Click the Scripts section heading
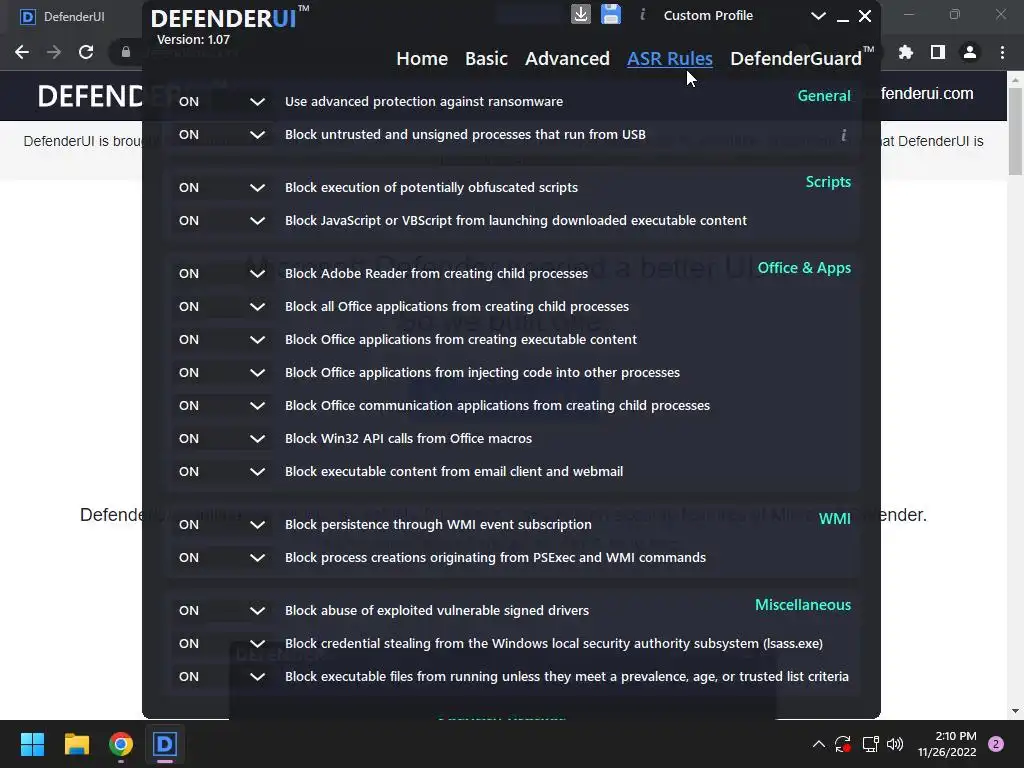This screenshot has width=1024, height=768. (828, 182)
